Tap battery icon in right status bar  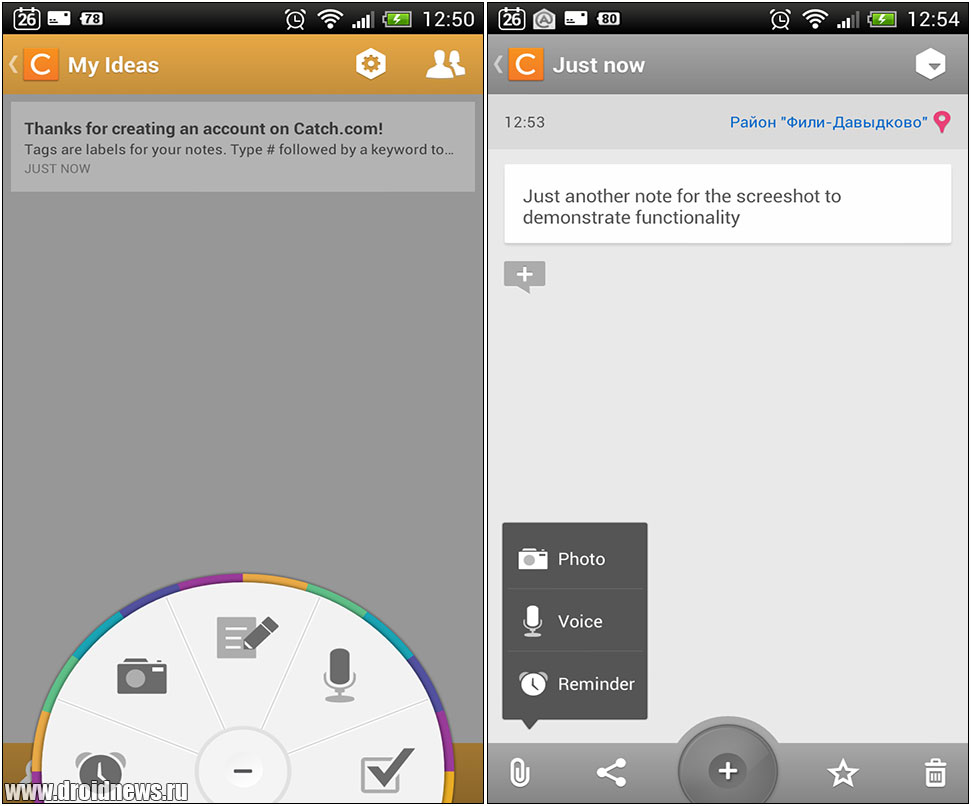tap(881, 20)
